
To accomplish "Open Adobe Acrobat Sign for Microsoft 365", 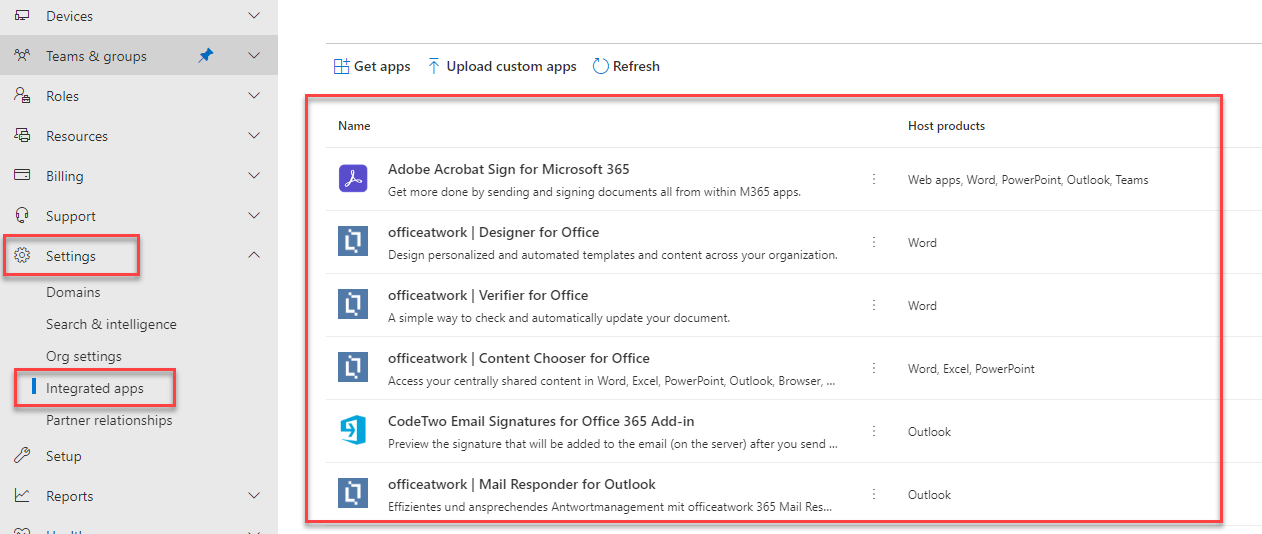I will (509, 169).
